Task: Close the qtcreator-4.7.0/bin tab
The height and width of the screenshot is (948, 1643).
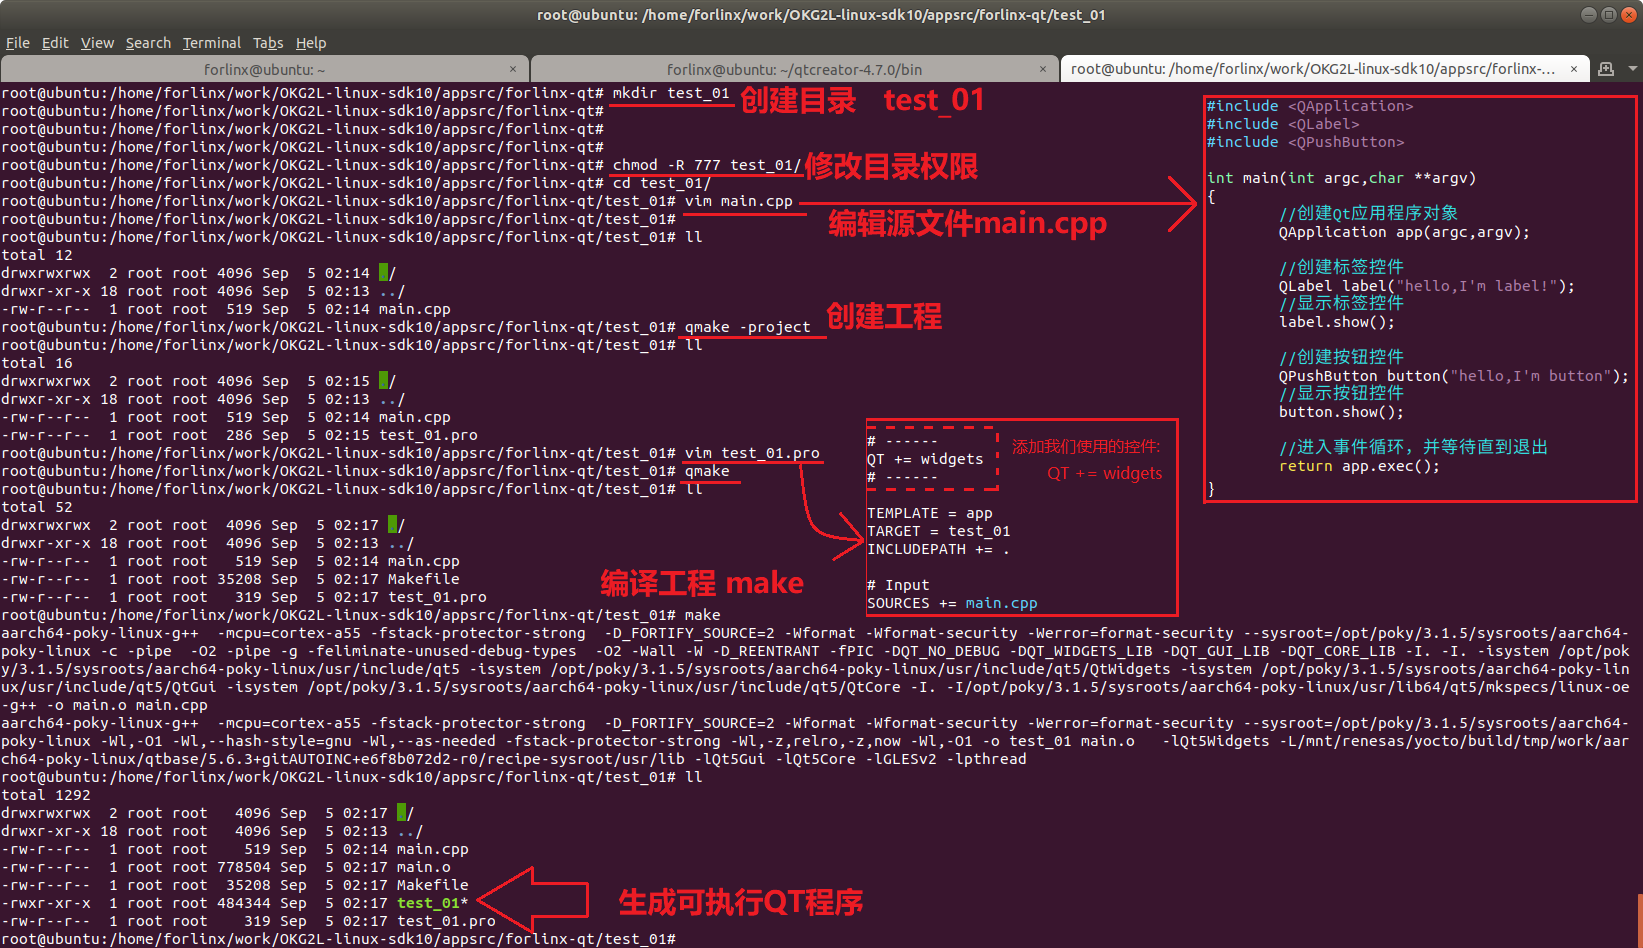Action: pyautogui.click(x=1042, y=69)
